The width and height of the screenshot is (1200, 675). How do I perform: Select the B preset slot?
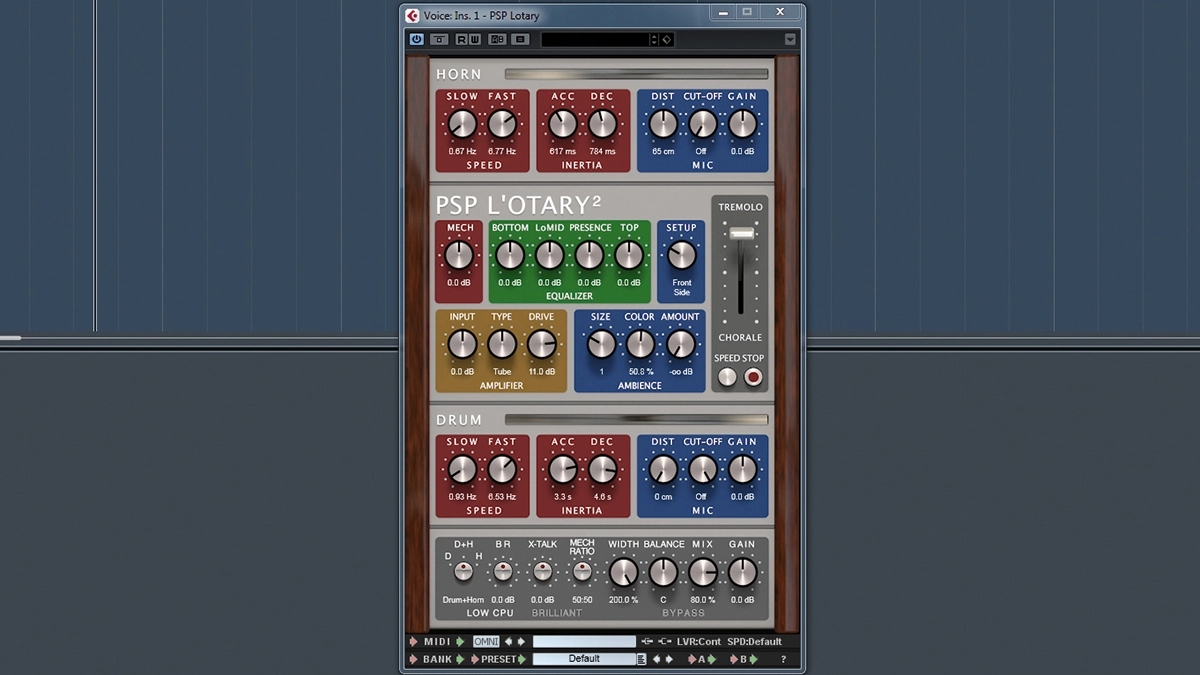pyautogui.click(x=743, y=659)
